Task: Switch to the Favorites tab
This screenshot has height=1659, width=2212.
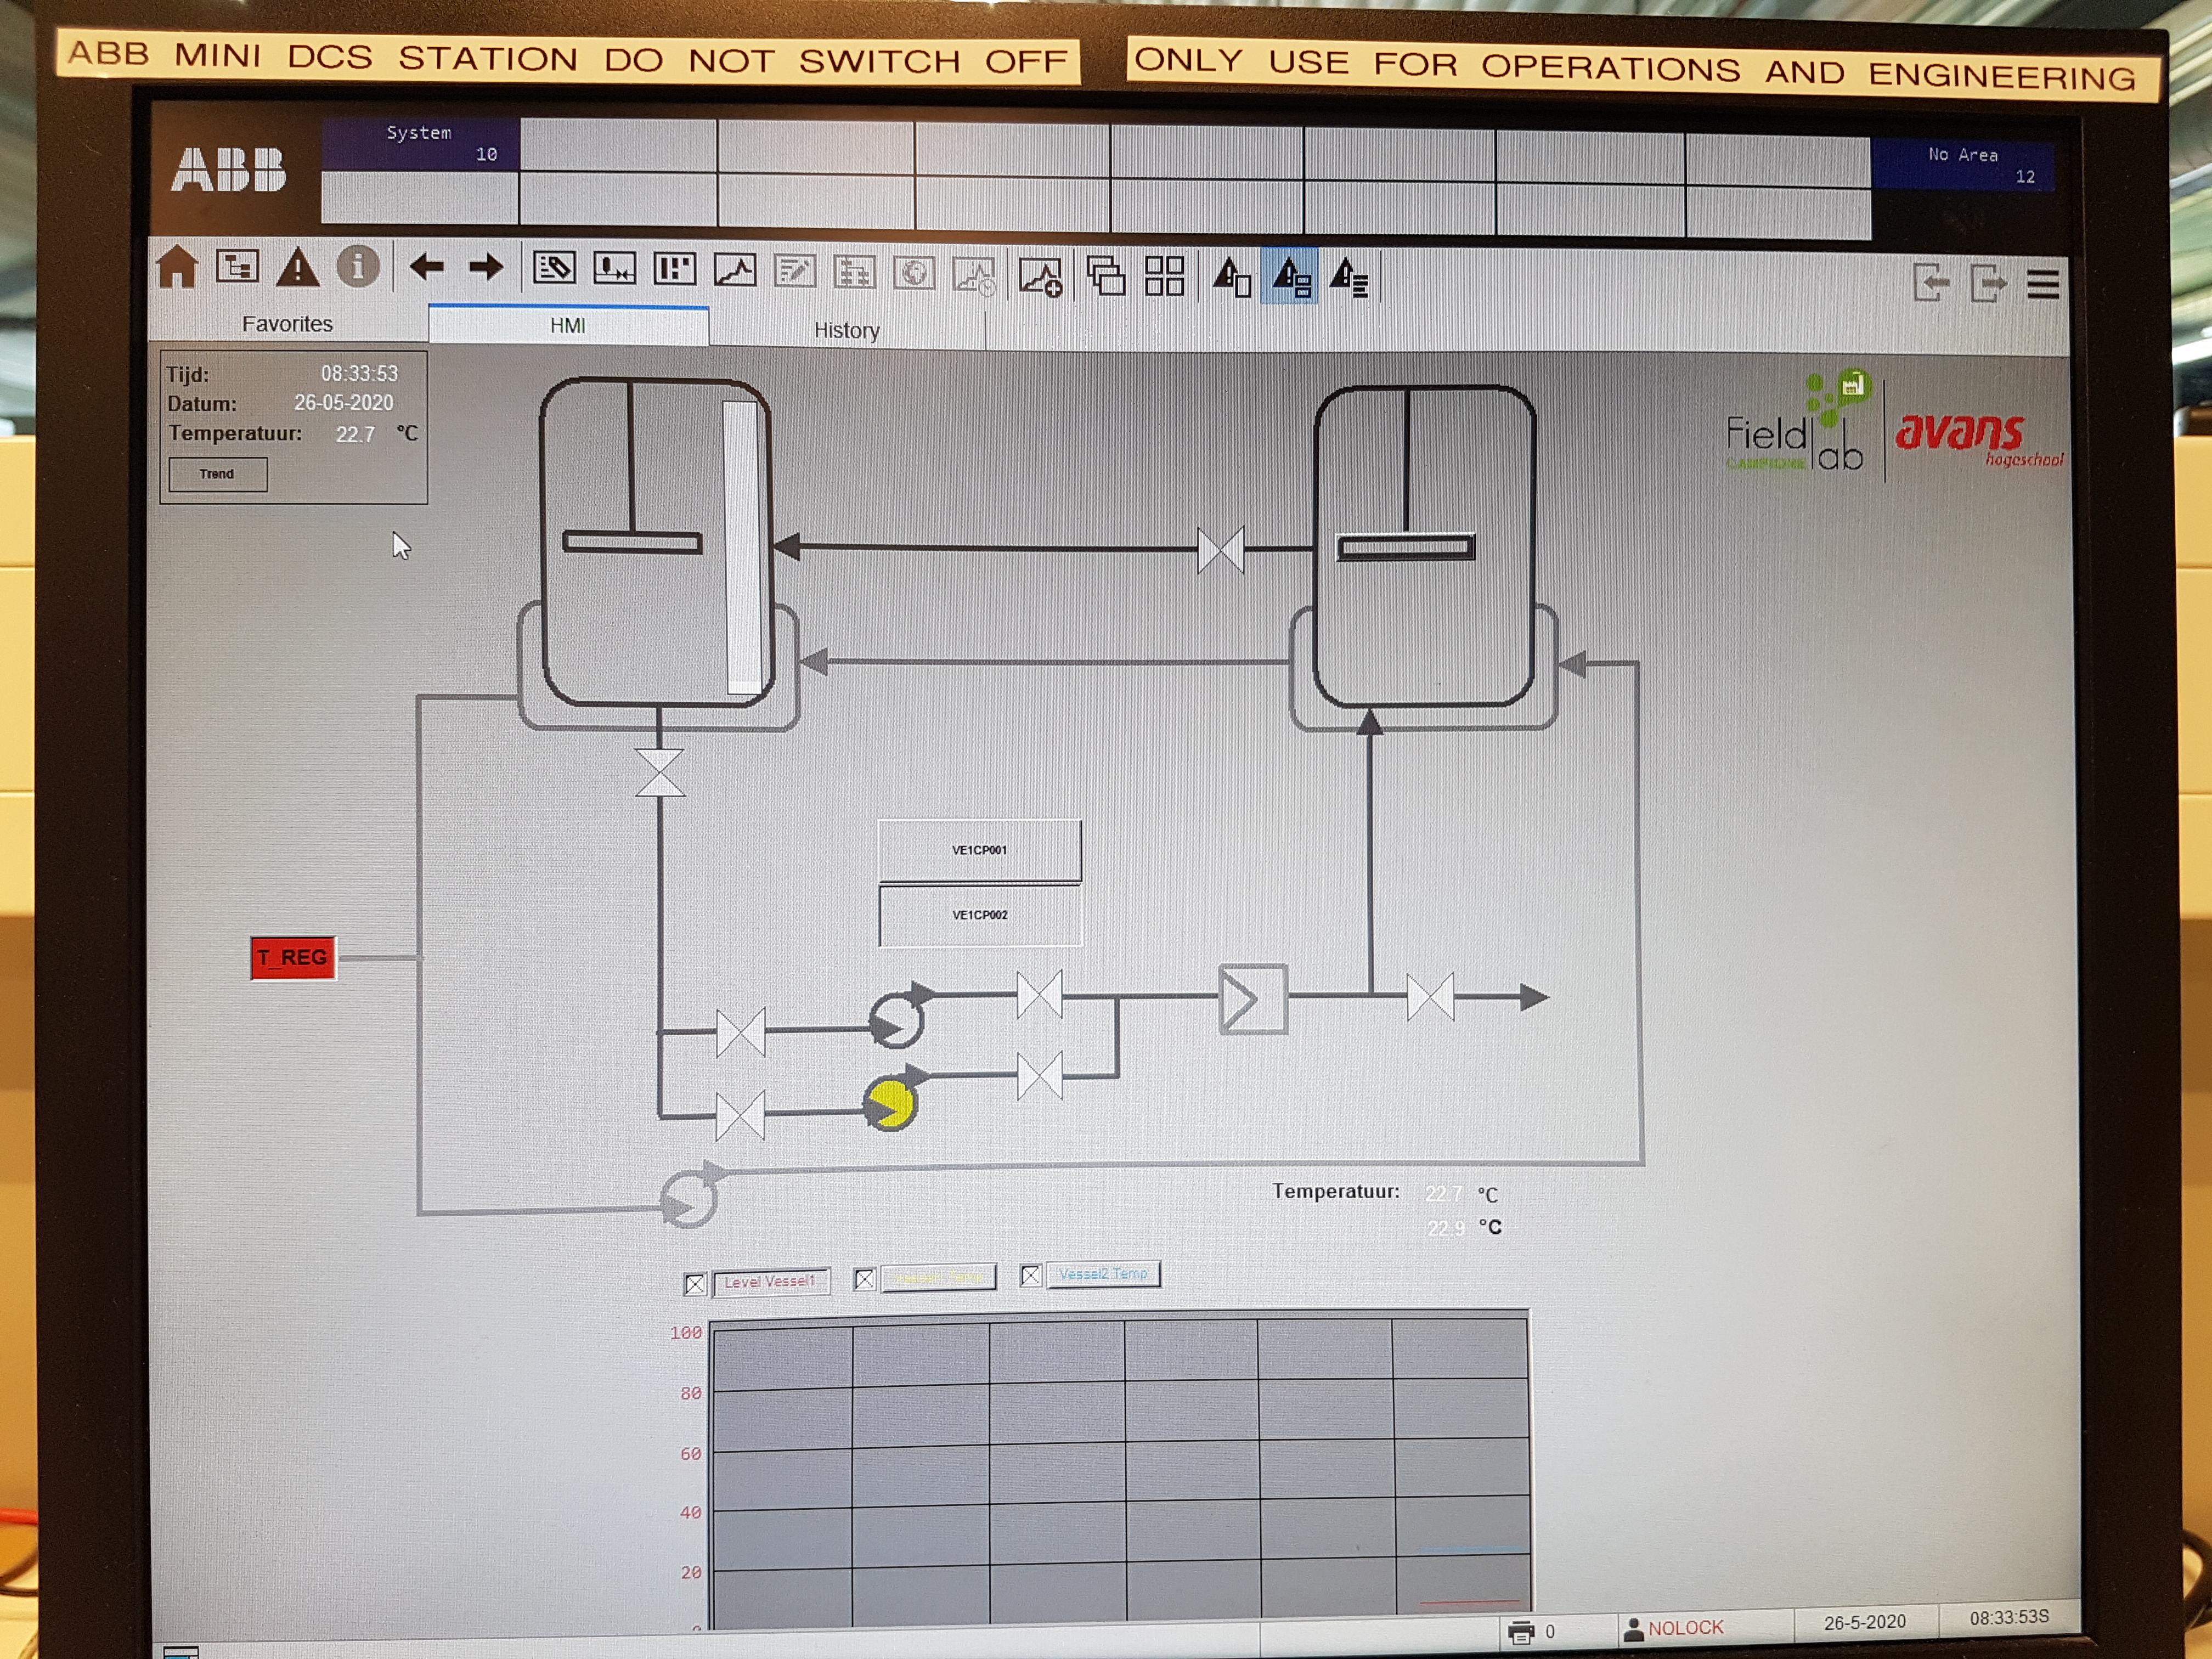Action: tap(287, 324)
